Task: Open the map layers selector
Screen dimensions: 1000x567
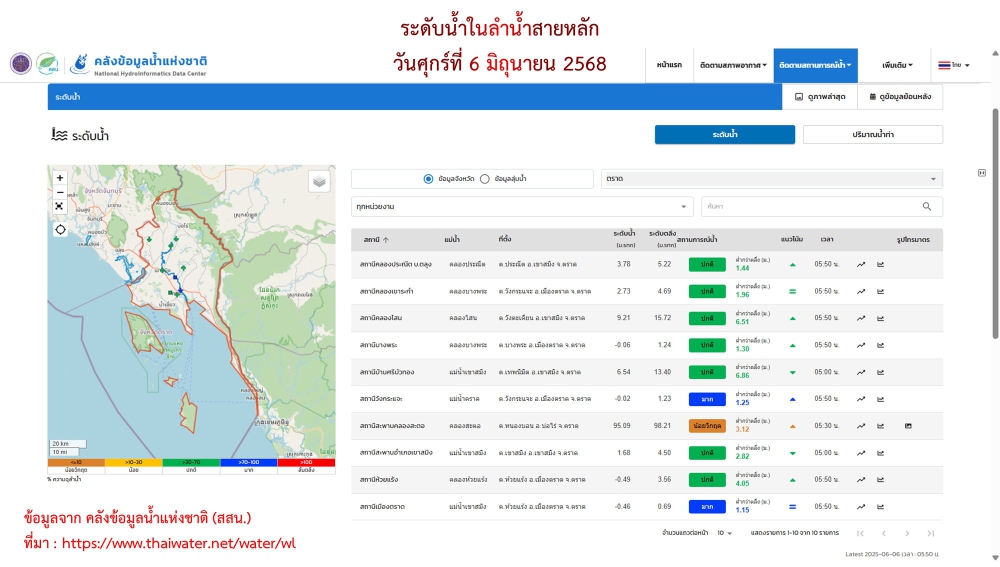Action: [x=319, y=181]
